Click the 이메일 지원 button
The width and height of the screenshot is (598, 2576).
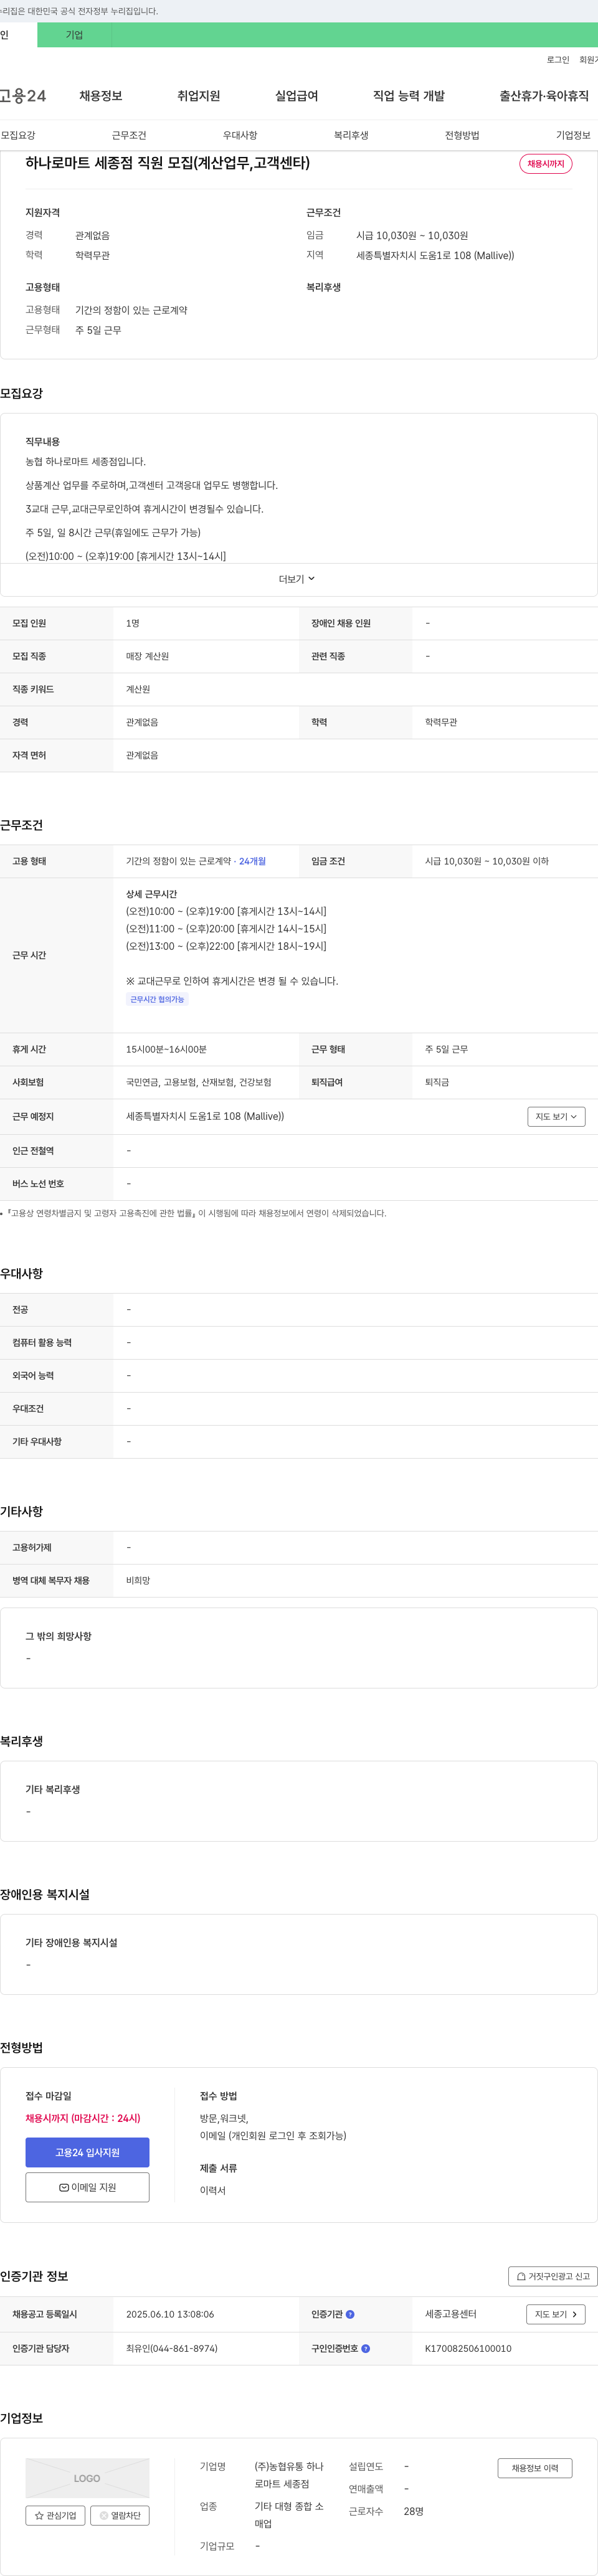click(87, 2187)
